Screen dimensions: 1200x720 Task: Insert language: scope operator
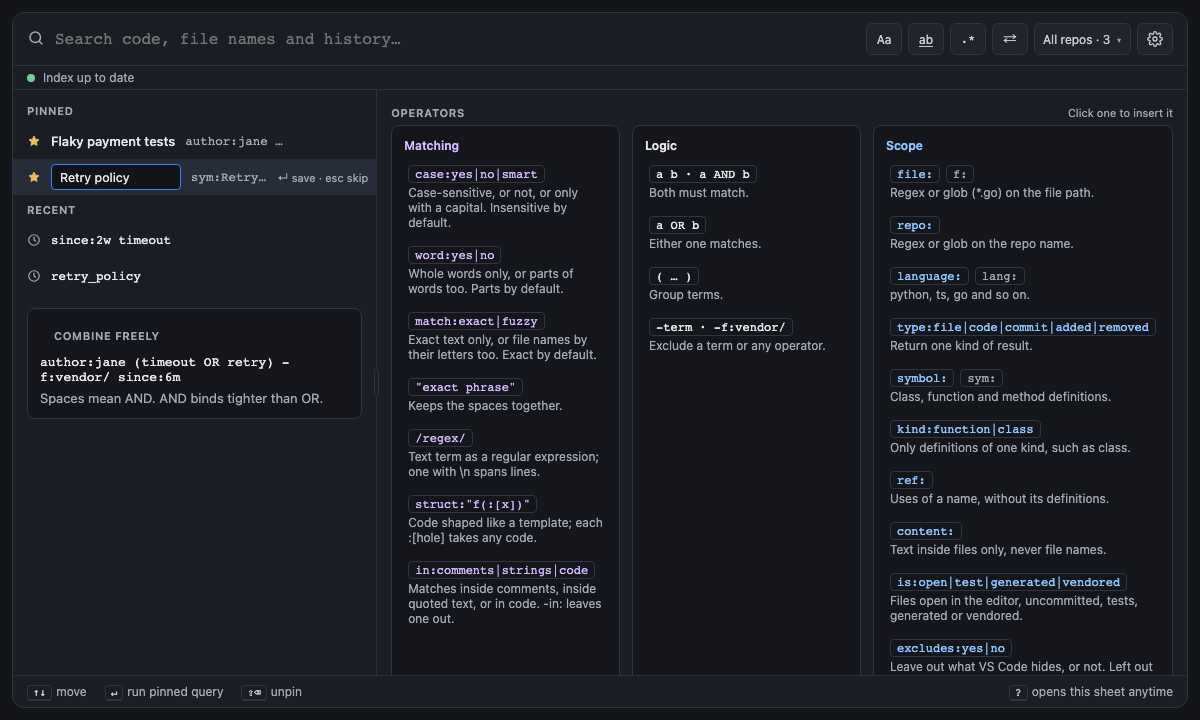[929, 276]
